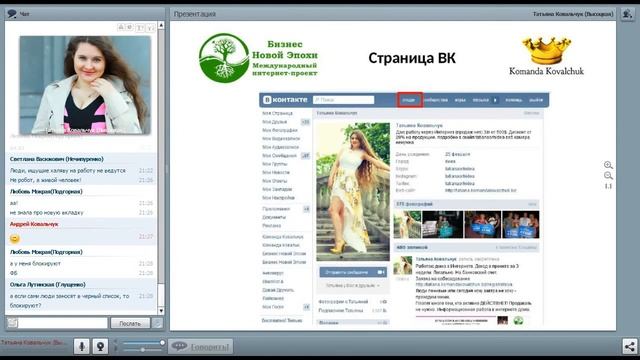The image size is (640, 360).
Task: Click the large VK profile photo on slide
Action: (353, 191)
